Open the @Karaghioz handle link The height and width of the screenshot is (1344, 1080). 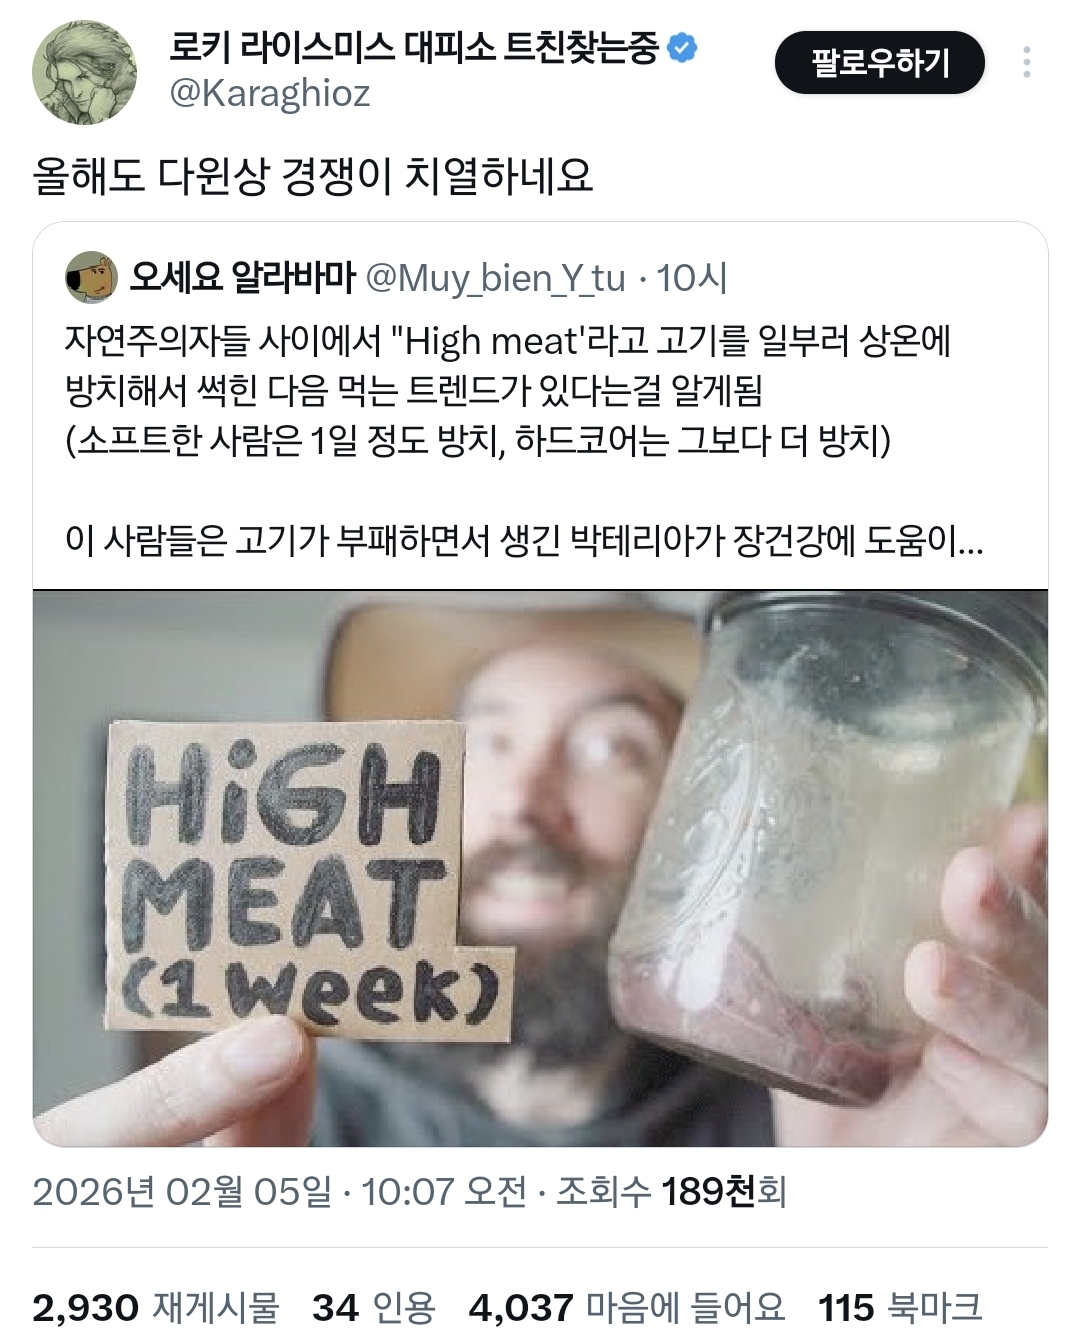pyautogui.click(x=270, y=93)
